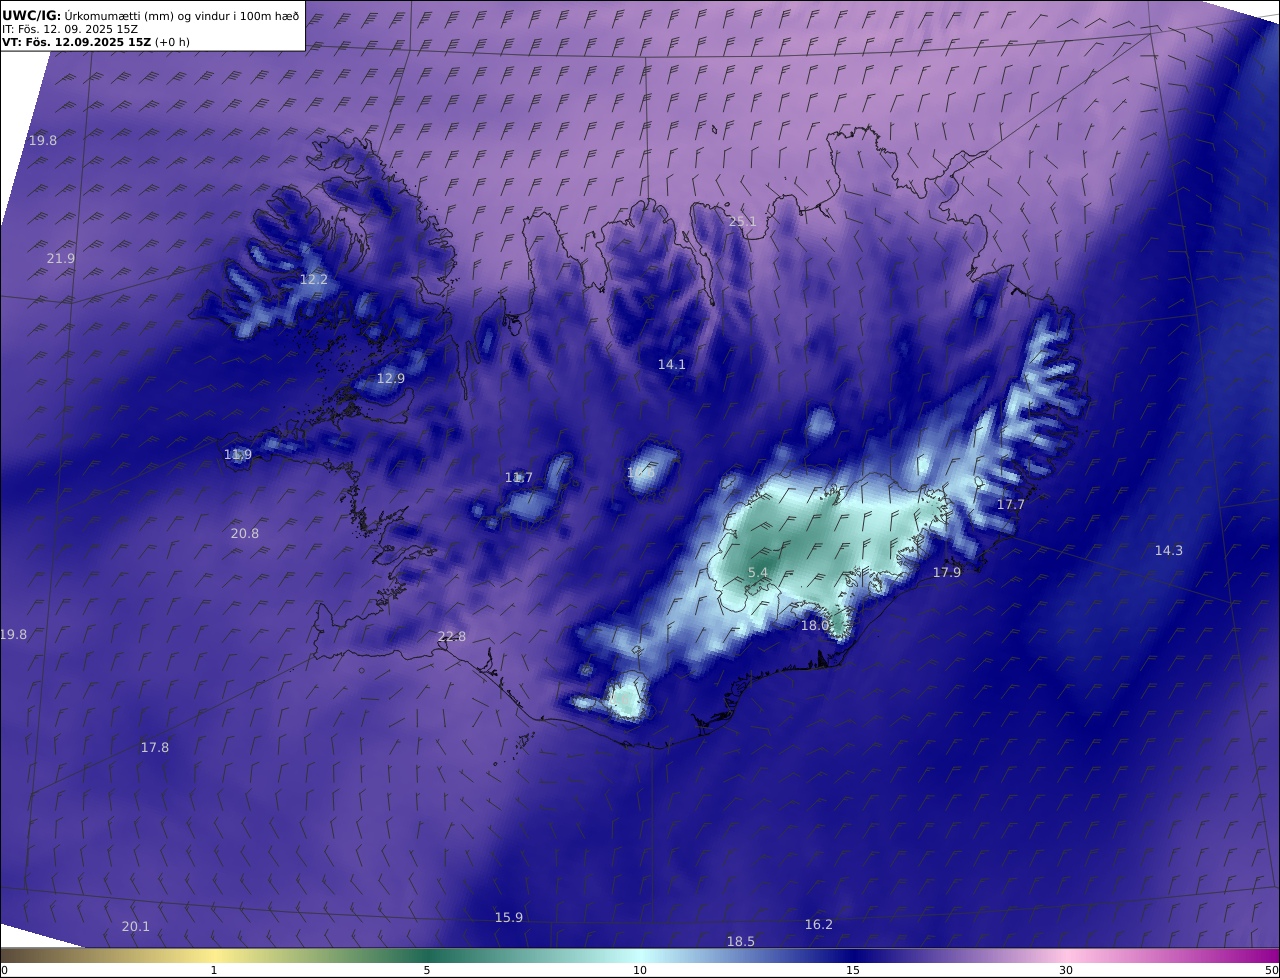The width and height of the screenshot is (1280, 978).
Task: Click the 12.9 value label
Action: pos(391,378)
